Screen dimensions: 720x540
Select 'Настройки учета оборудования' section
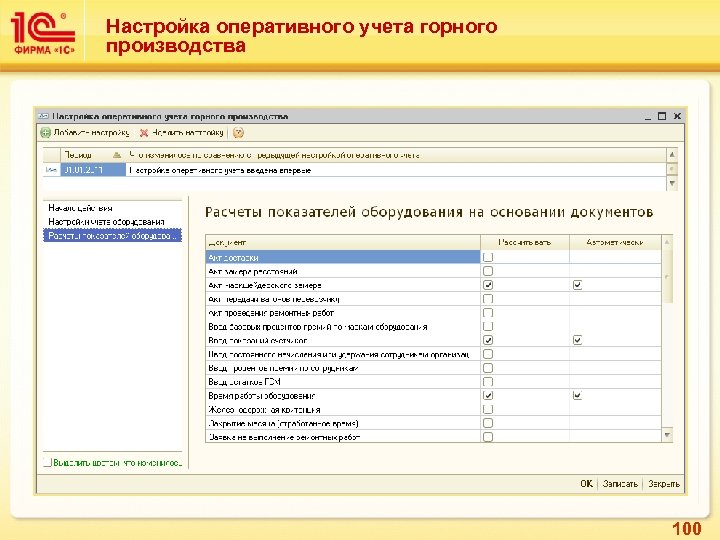pyautogui.click(x=107, y=222)
